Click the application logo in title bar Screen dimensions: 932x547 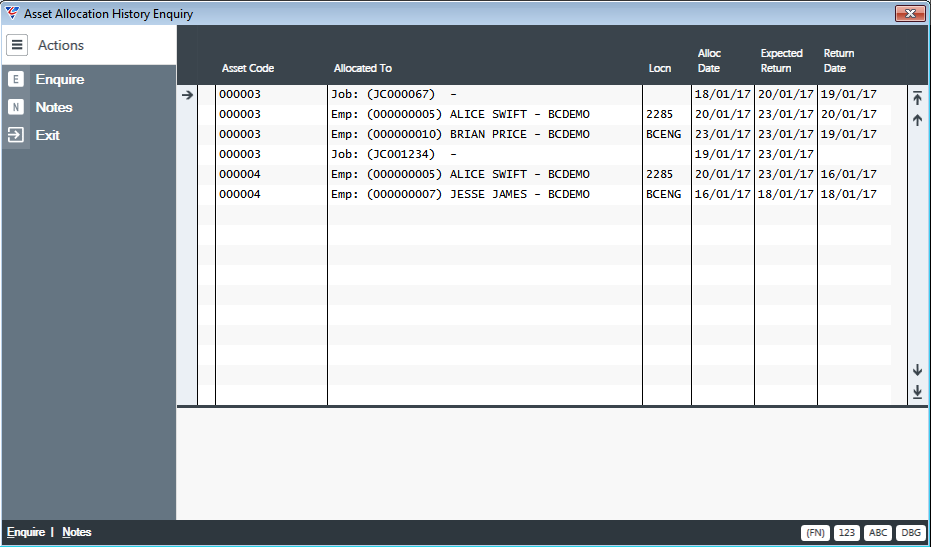pos(11,13)
